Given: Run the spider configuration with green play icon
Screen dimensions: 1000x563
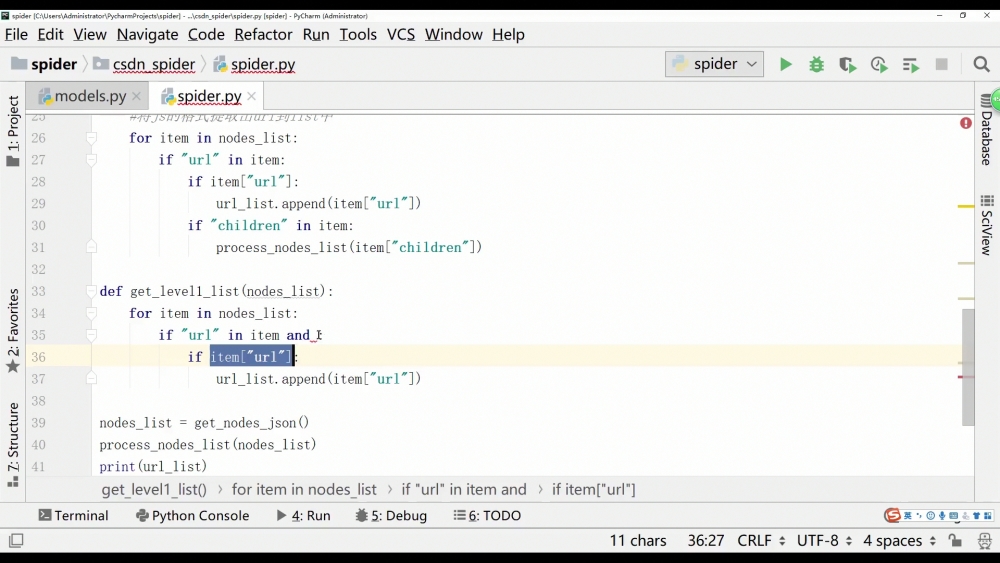Looking at the screenshot, I should [x=786, y=64].
